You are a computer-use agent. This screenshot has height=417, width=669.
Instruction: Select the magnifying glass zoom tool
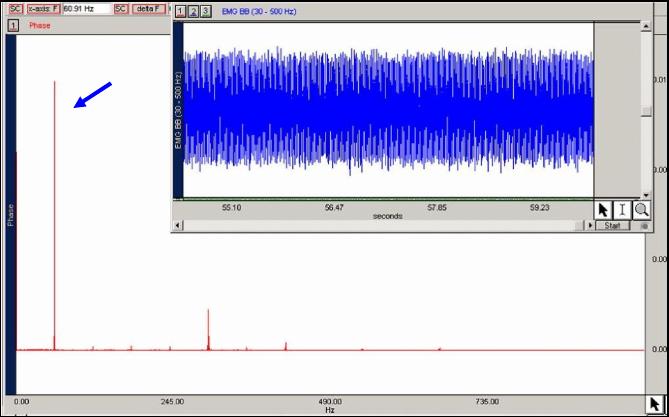[x=641, y=210]
